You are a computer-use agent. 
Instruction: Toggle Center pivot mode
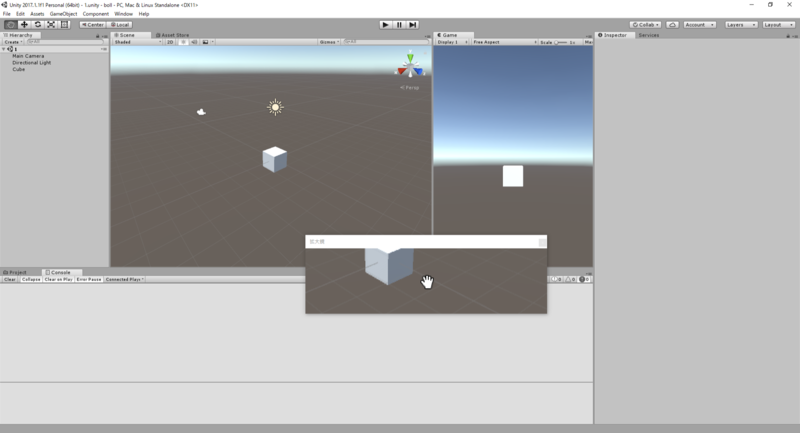92,24
